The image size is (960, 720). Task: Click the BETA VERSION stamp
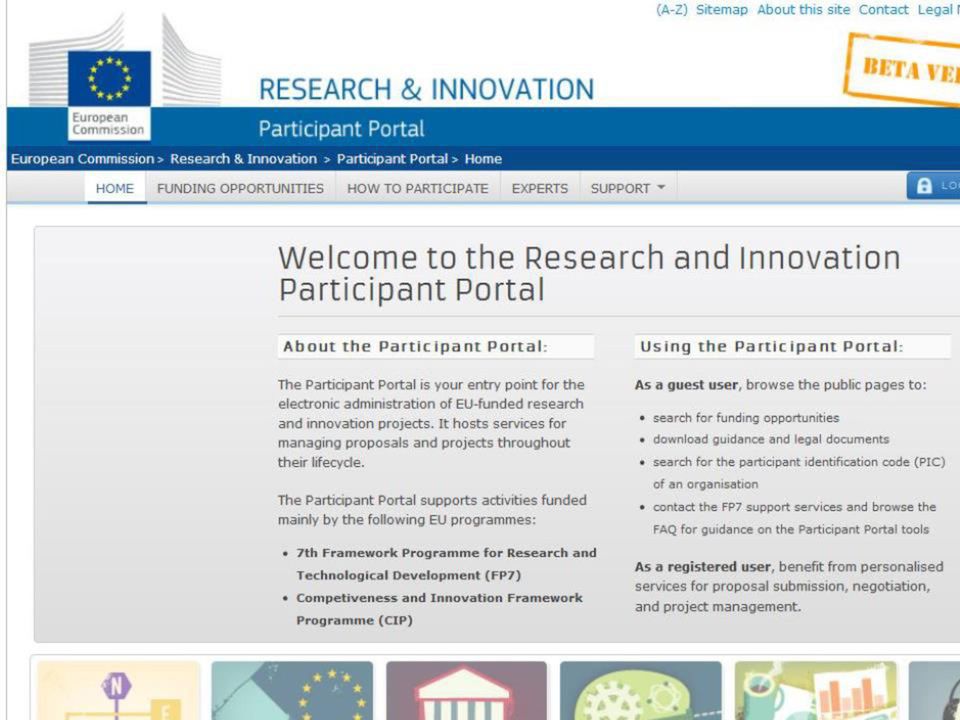pos(903,69)
